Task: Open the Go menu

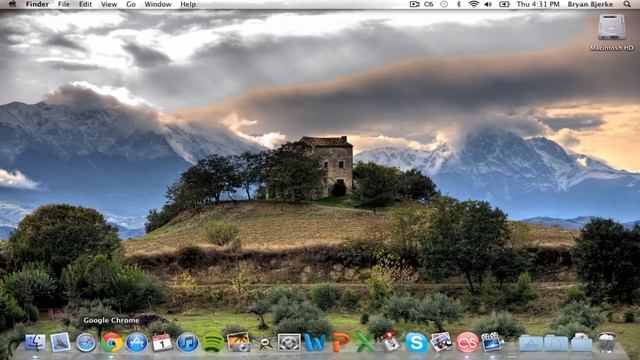Action: pos(131,4)
